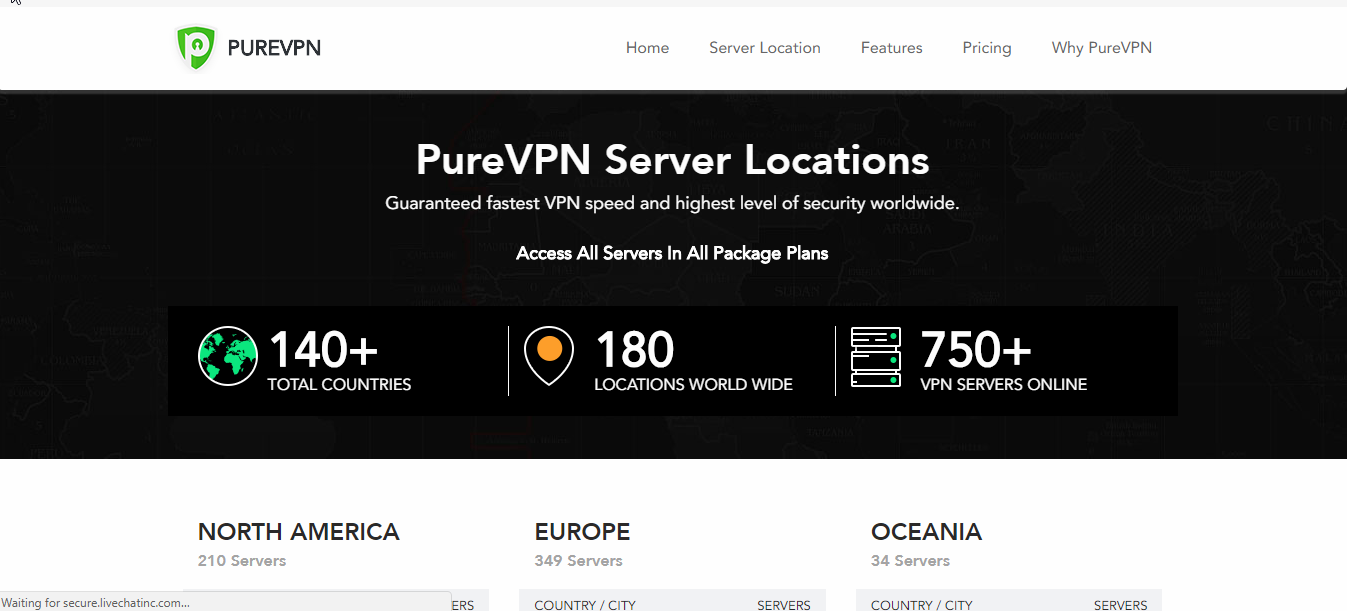Click the PureVPN green shield logo
Viewport: 1347px width, 611px height.
pos(196,48)
